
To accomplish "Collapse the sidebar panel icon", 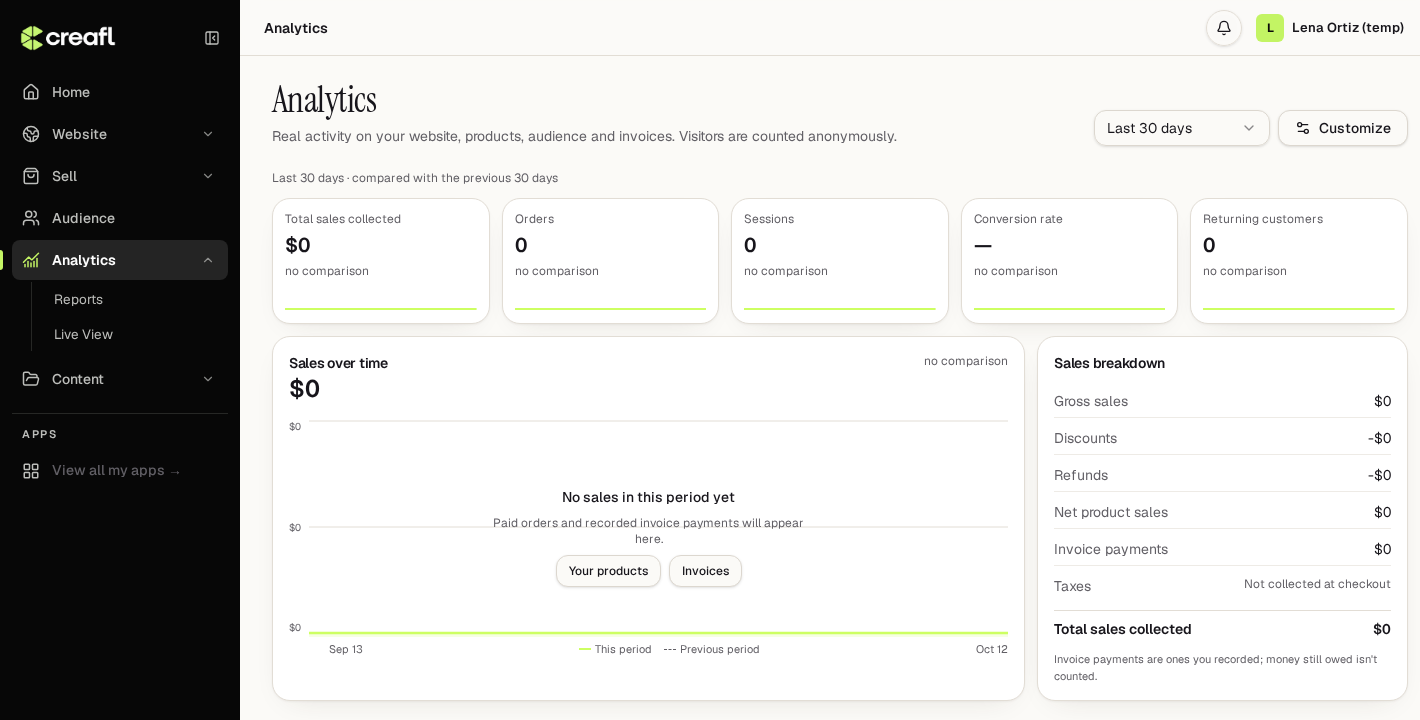I will (212, 38).
